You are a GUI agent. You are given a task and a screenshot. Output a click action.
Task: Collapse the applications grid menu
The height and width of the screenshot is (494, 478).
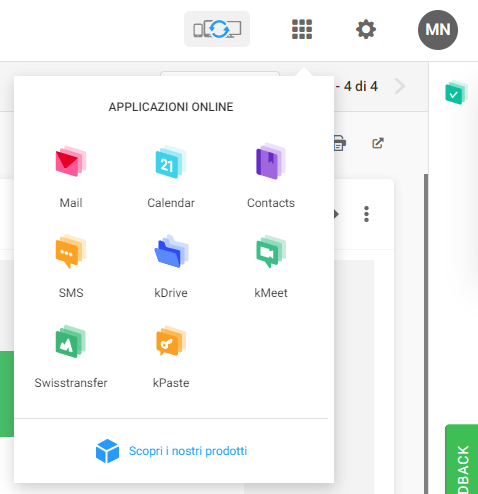(x=302, y=29)
